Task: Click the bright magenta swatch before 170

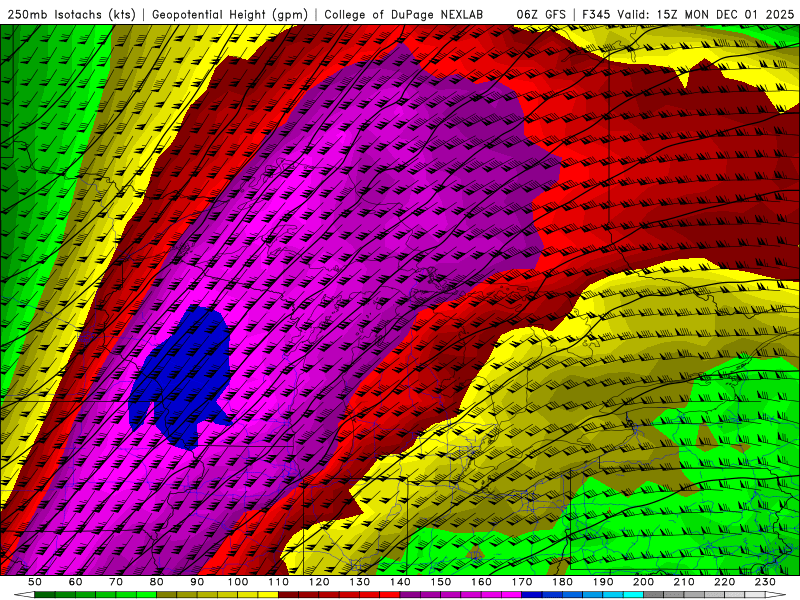Action: click(511, 594)
